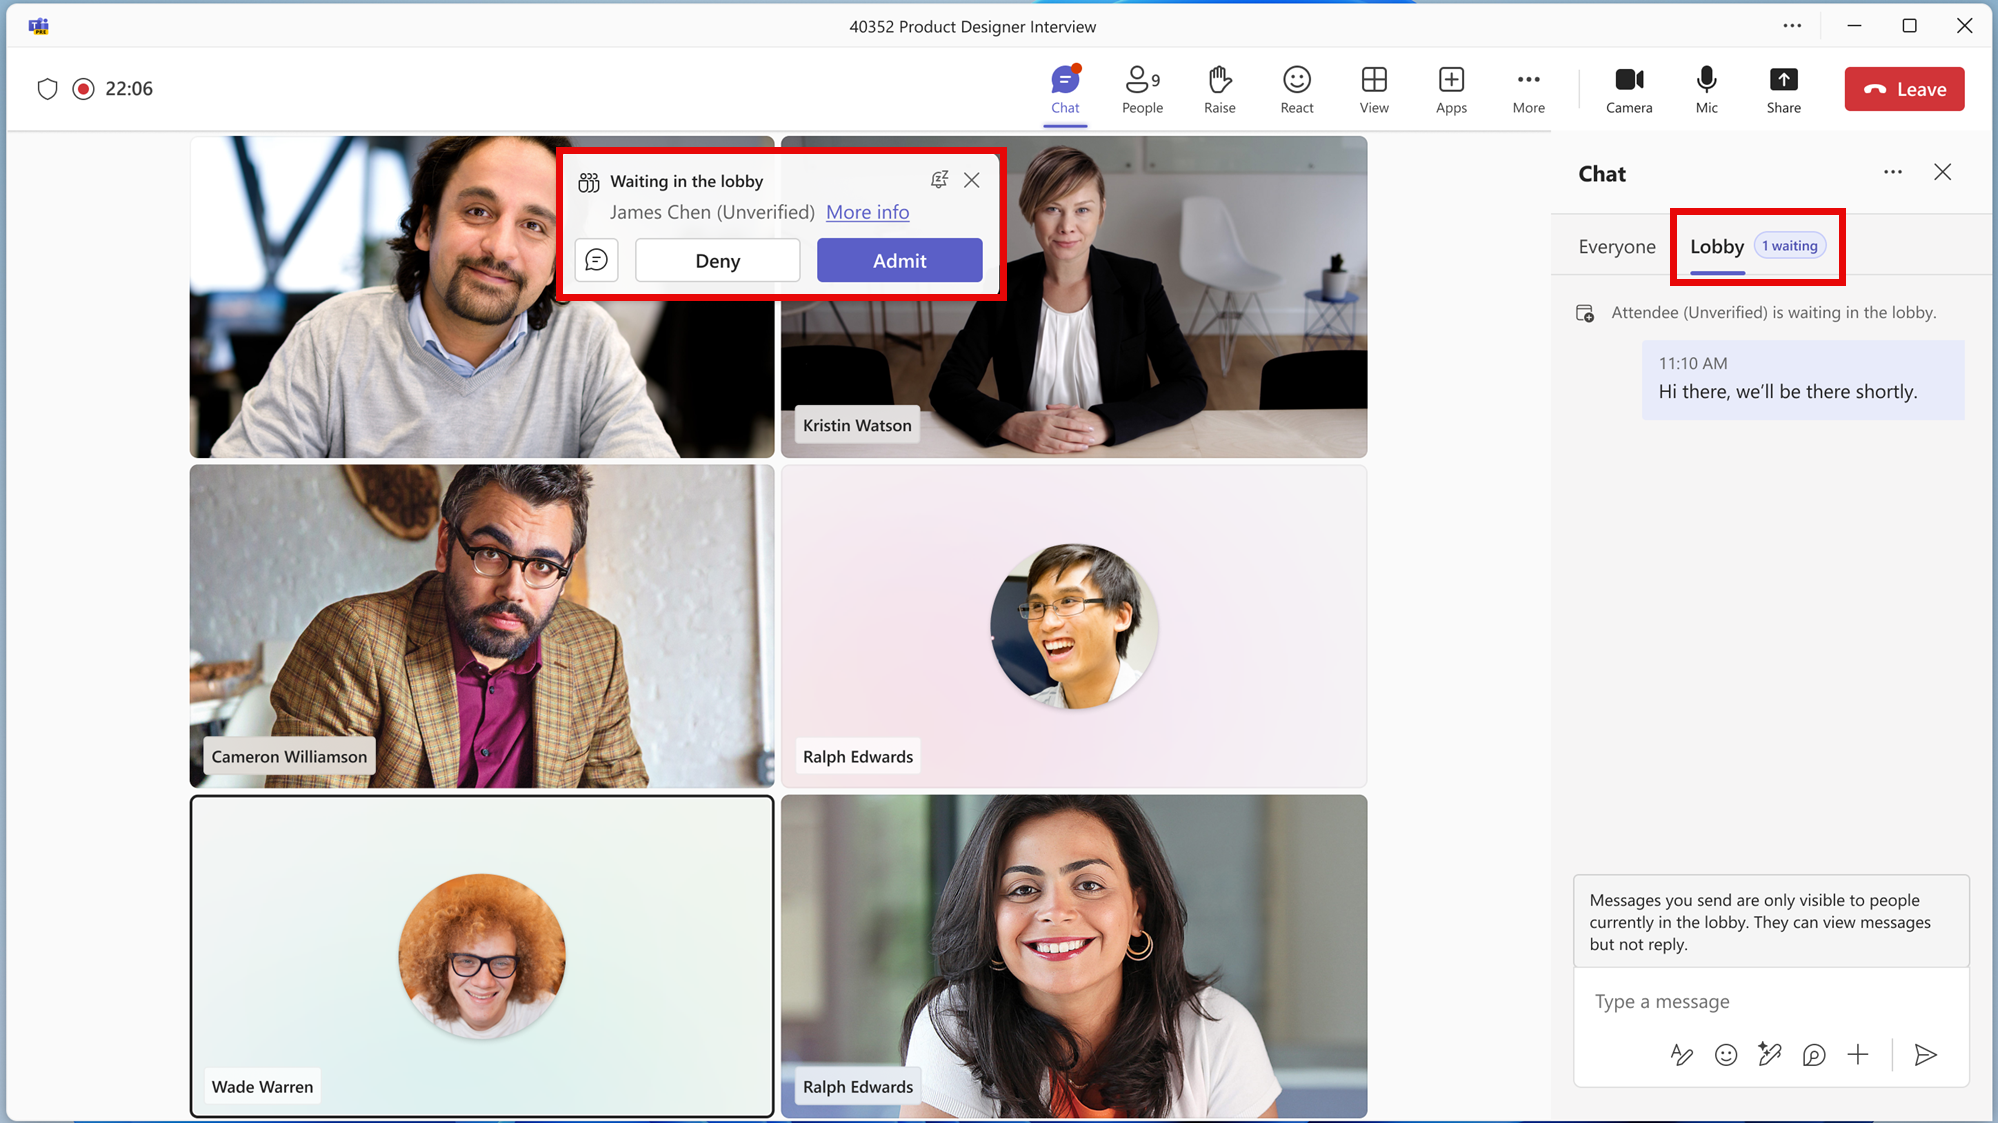Mute your Mic
Viewport: 1998px width, 1123px height.
coord(1706,89)
